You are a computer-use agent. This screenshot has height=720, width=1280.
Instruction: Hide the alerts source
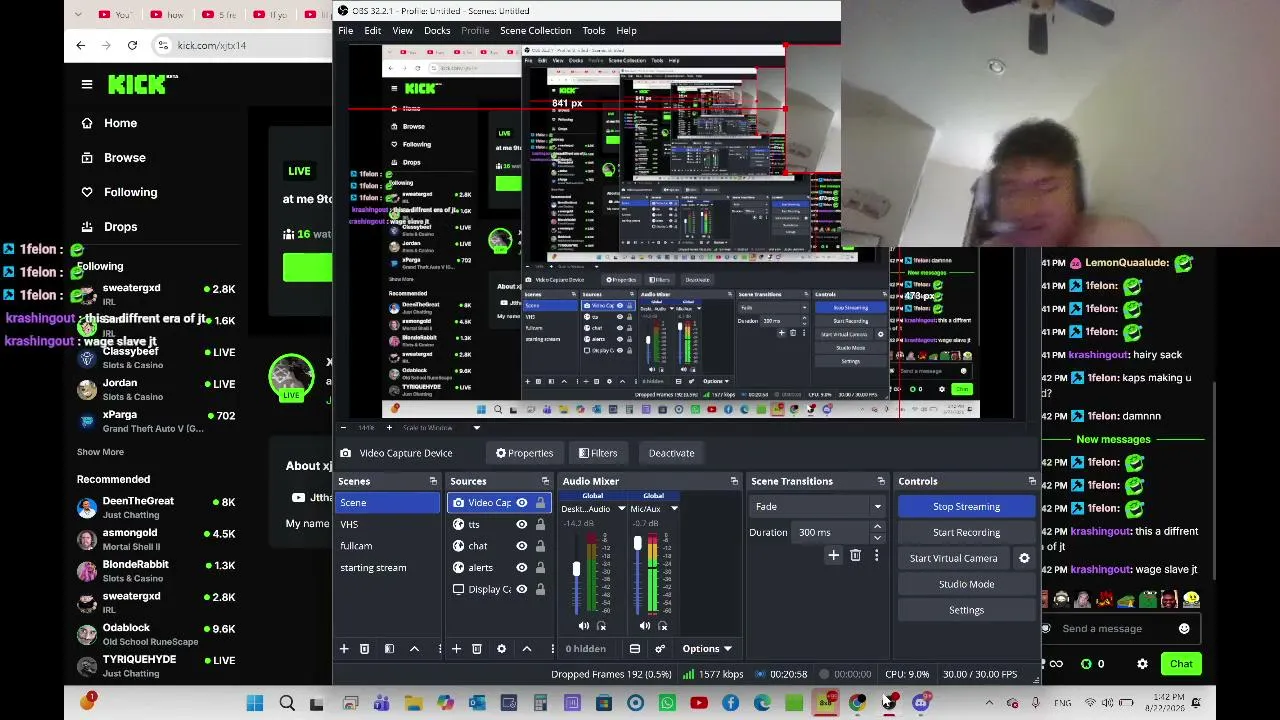(521, 568)
